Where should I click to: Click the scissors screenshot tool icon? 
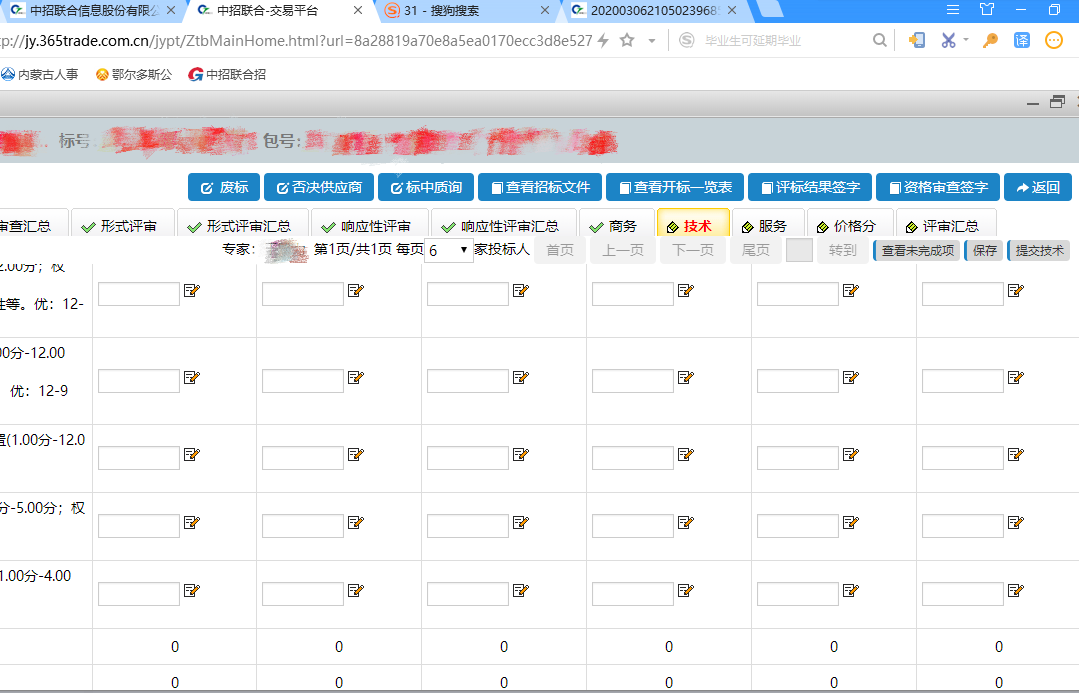click(x=948, y=40)
